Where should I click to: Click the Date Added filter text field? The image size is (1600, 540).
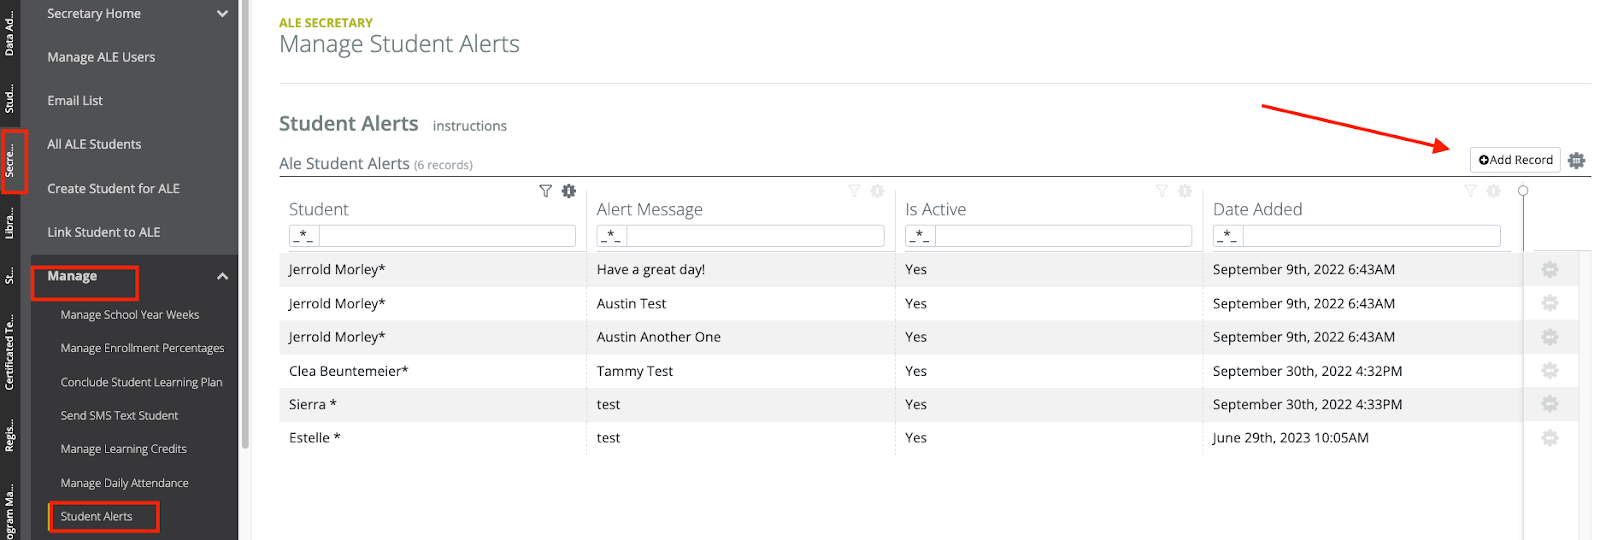tap(1371, 236)
